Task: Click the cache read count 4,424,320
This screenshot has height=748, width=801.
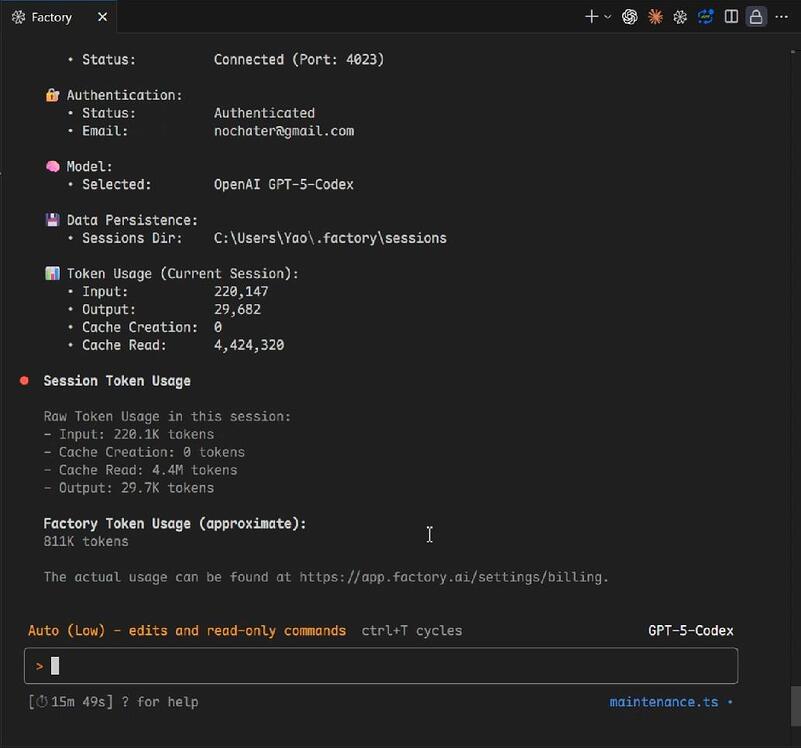Action: tap(249, 345)
